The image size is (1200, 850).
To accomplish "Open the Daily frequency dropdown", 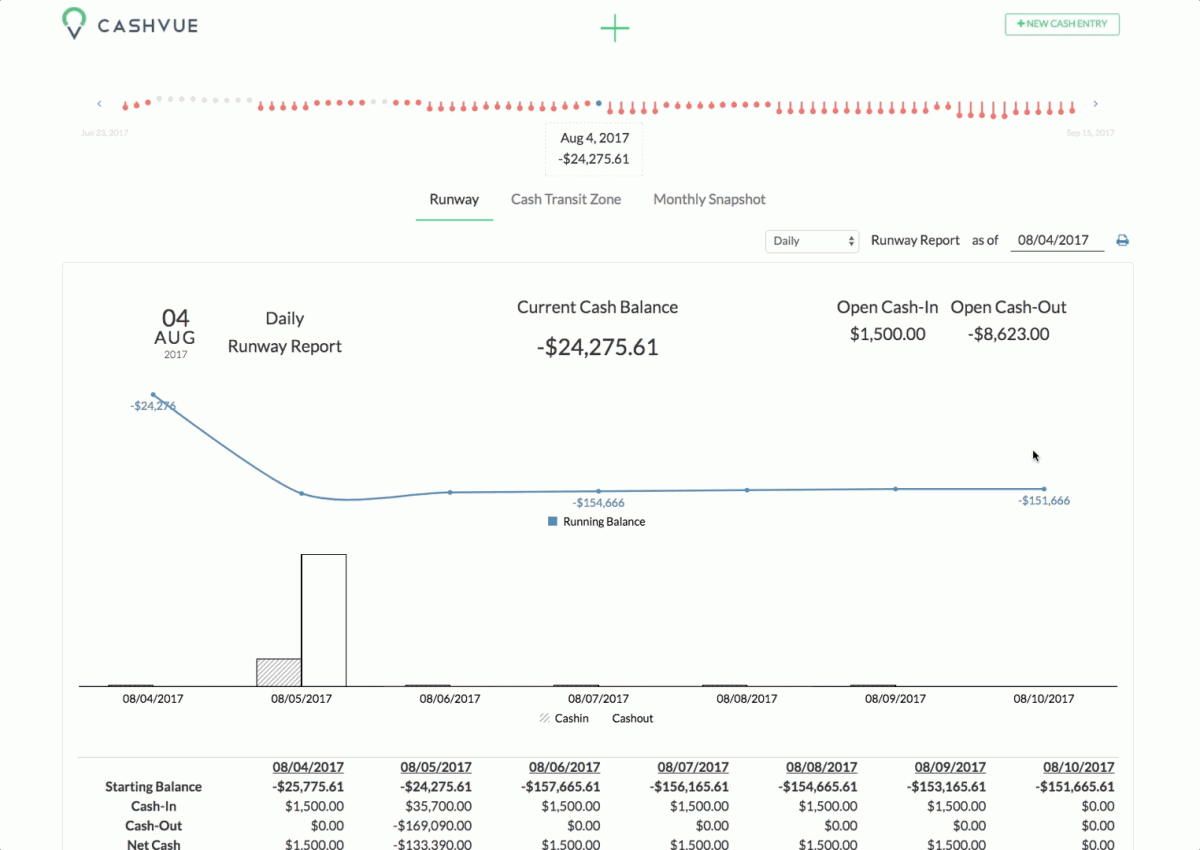I will (x=810, y=241).
